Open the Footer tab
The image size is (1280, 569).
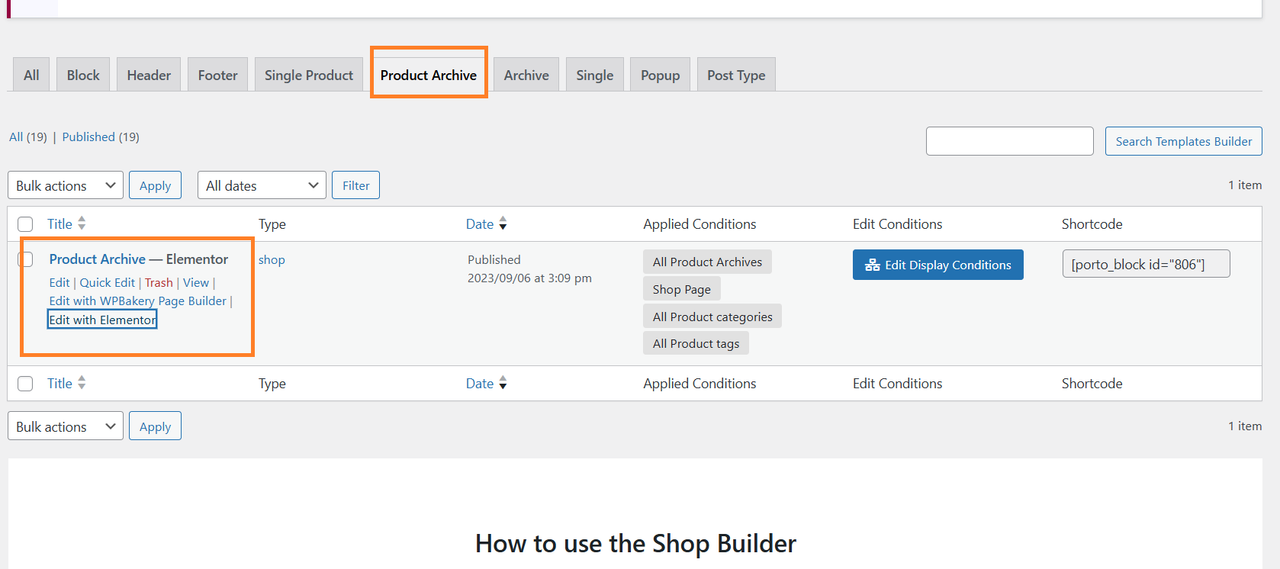pyautogui.click(x=218, y=75)
